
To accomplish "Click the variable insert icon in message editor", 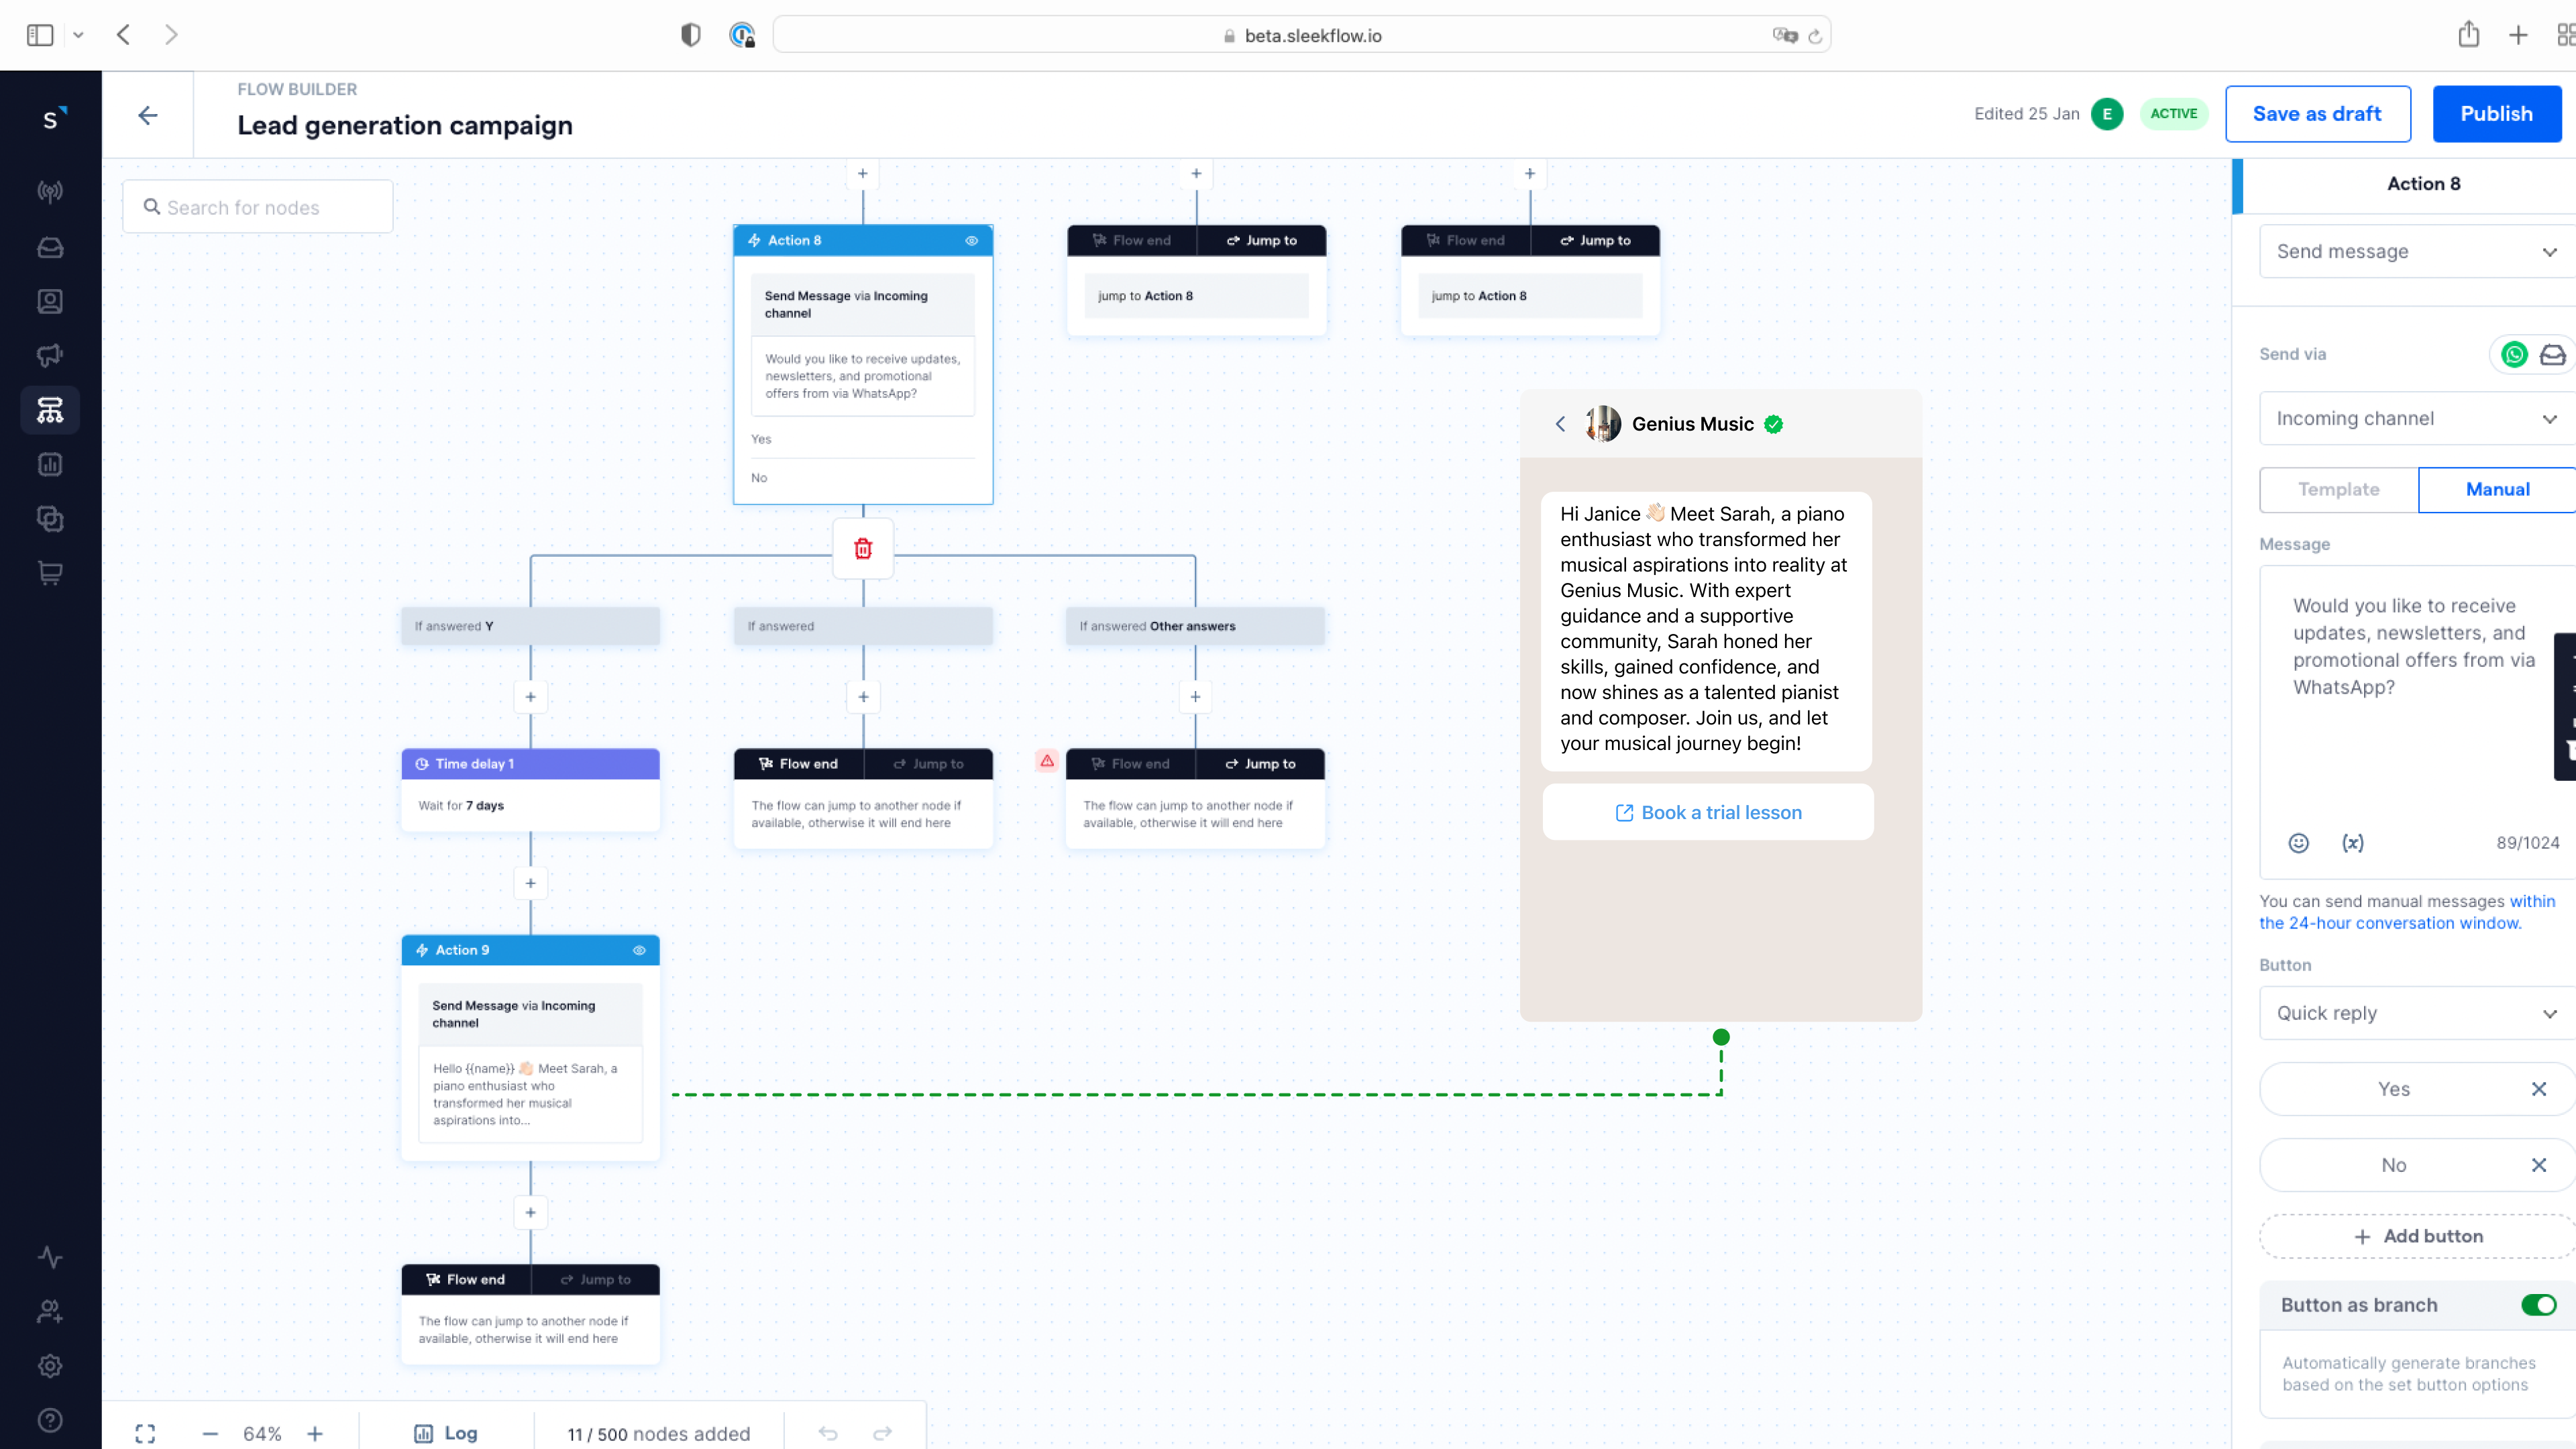I will (2353, 842).
